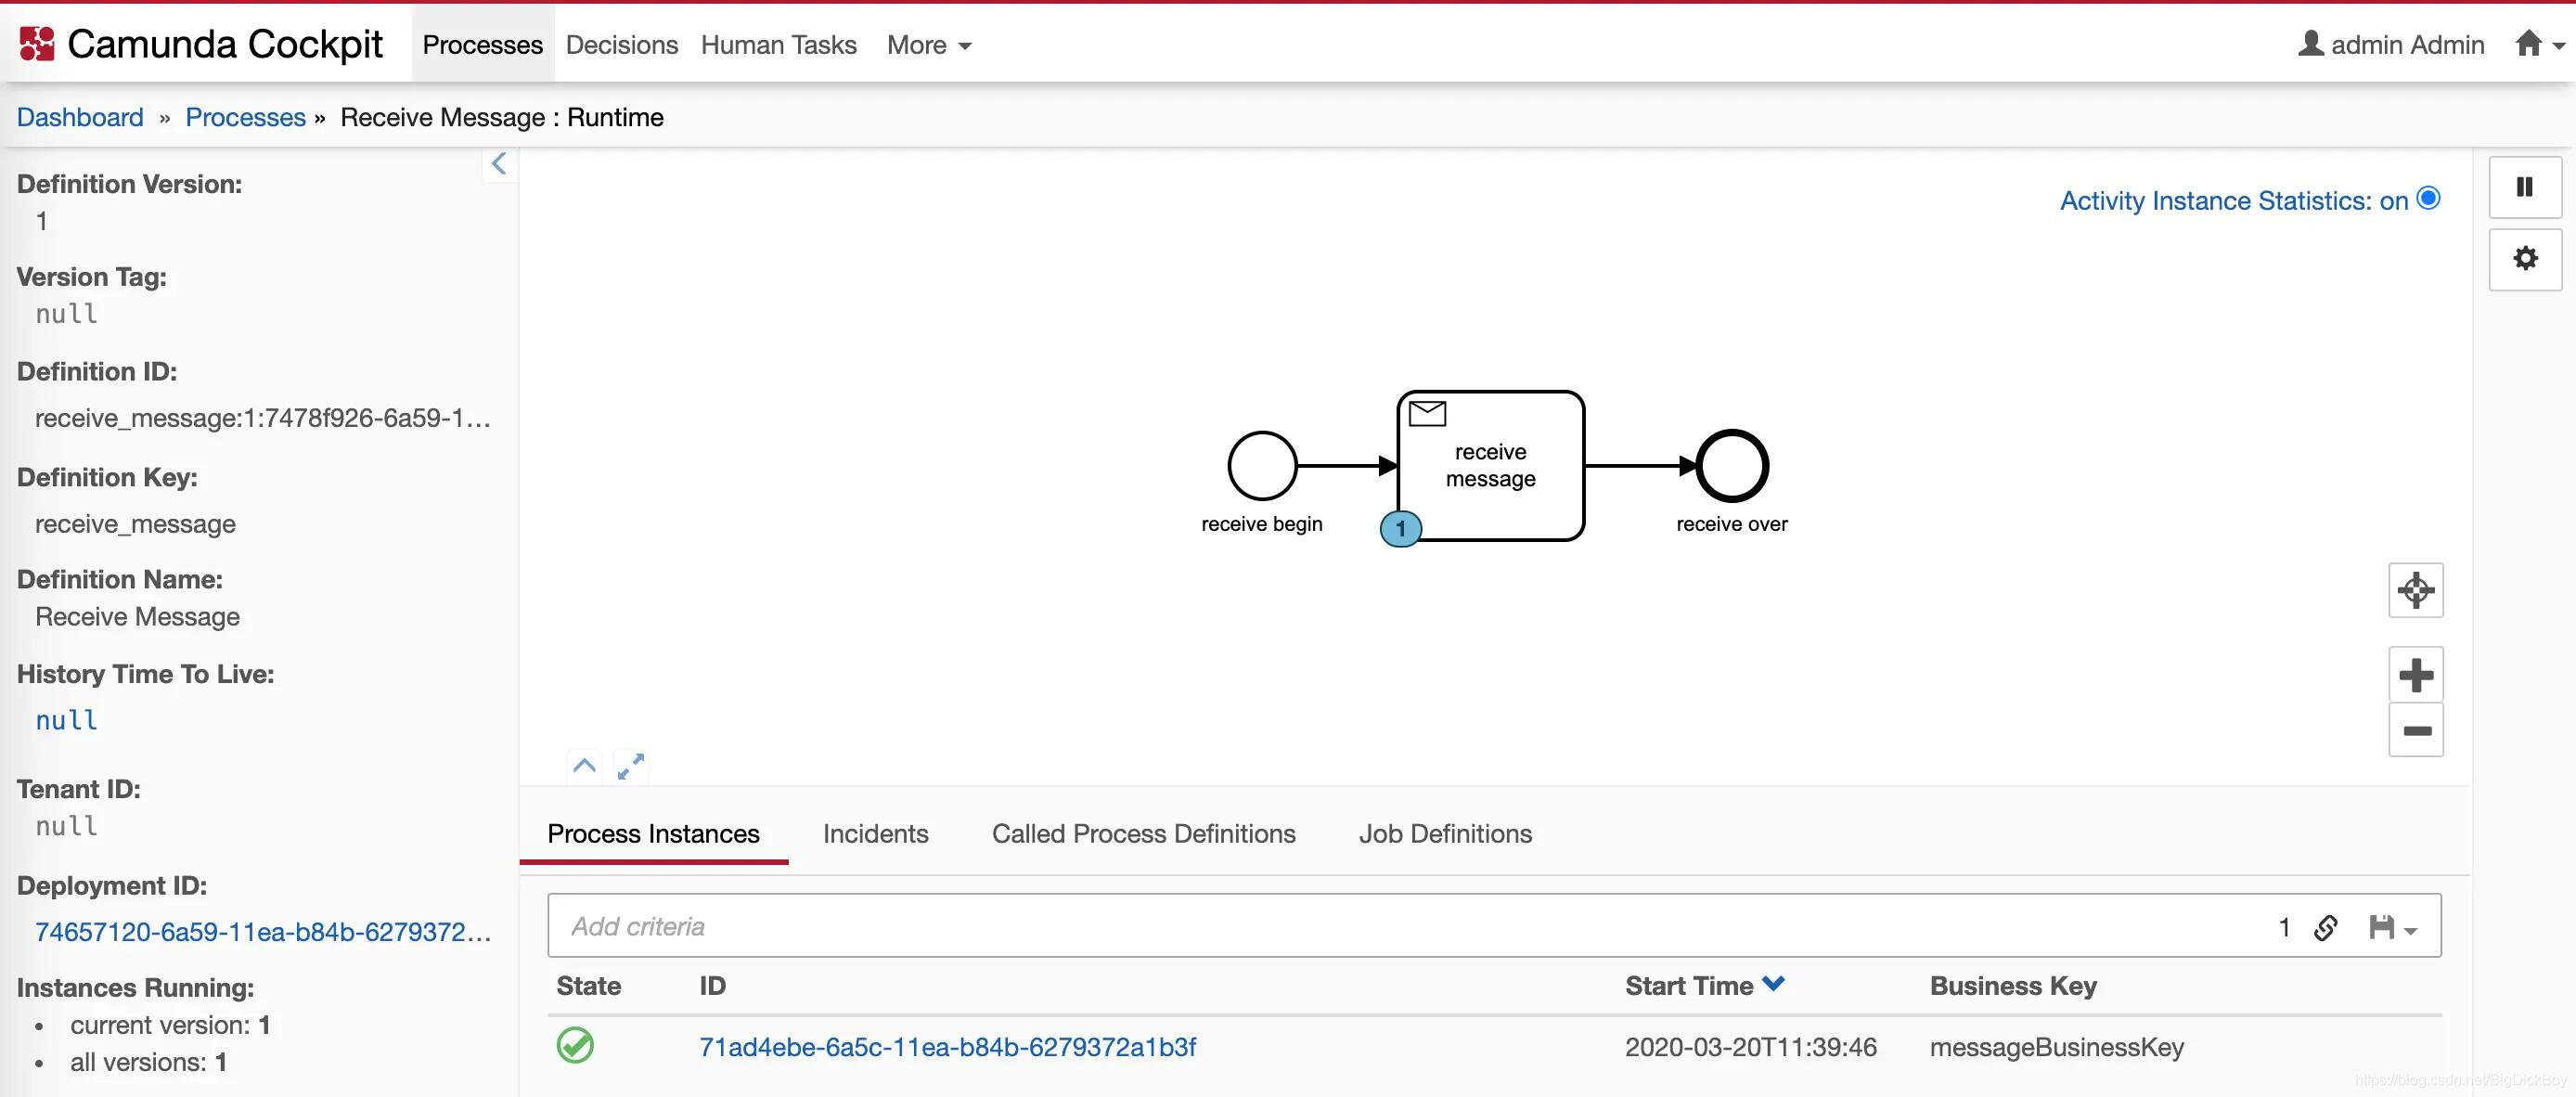The height and width of the screenshot is (1097, 2576).
Task: Open the saved search criteria dropdown
Action: point(2392,927)
